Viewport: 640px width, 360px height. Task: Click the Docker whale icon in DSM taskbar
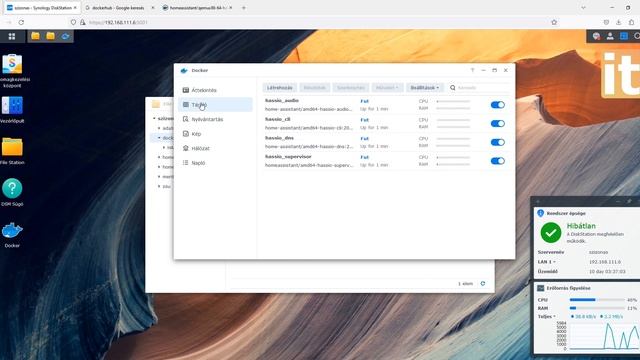pos(65,36)
